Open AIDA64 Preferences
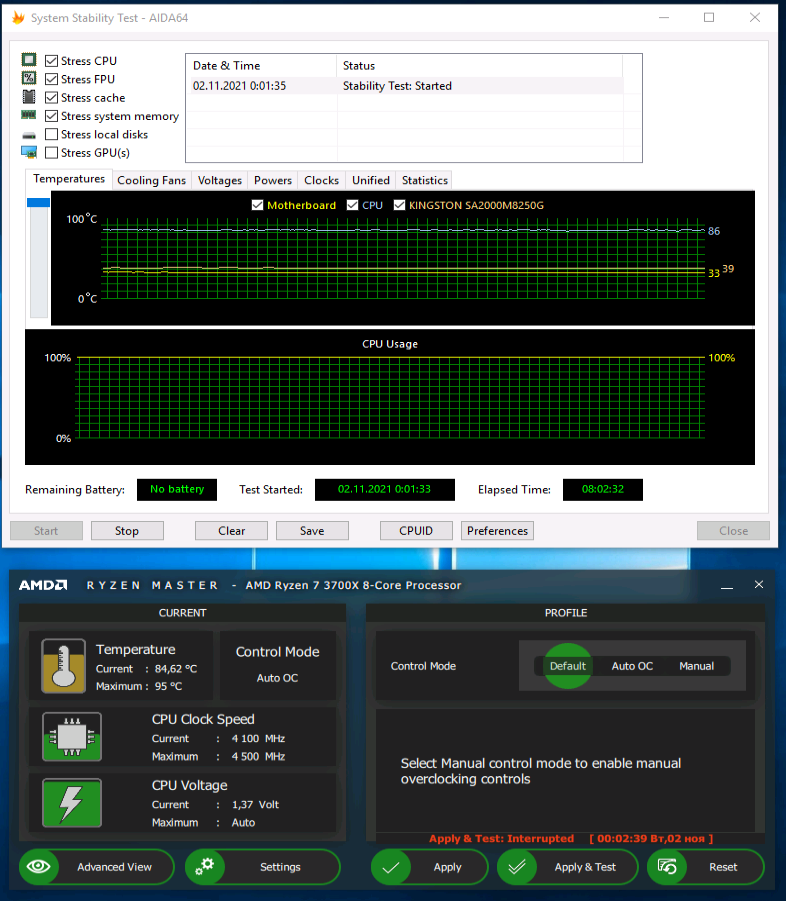The height and width of the screenshot is (901, 786). tap(498, 531)
